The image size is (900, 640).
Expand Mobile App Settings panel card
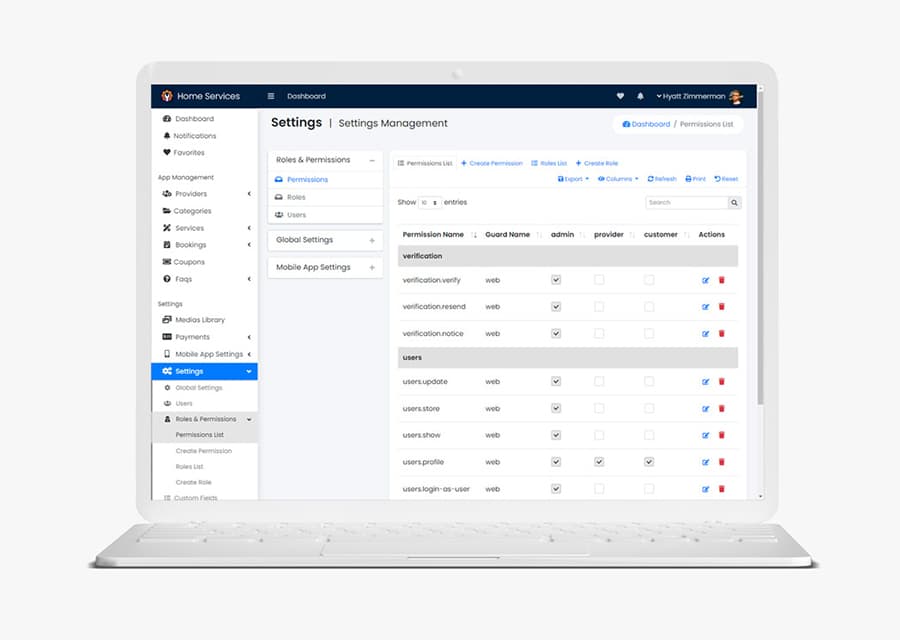372,267
